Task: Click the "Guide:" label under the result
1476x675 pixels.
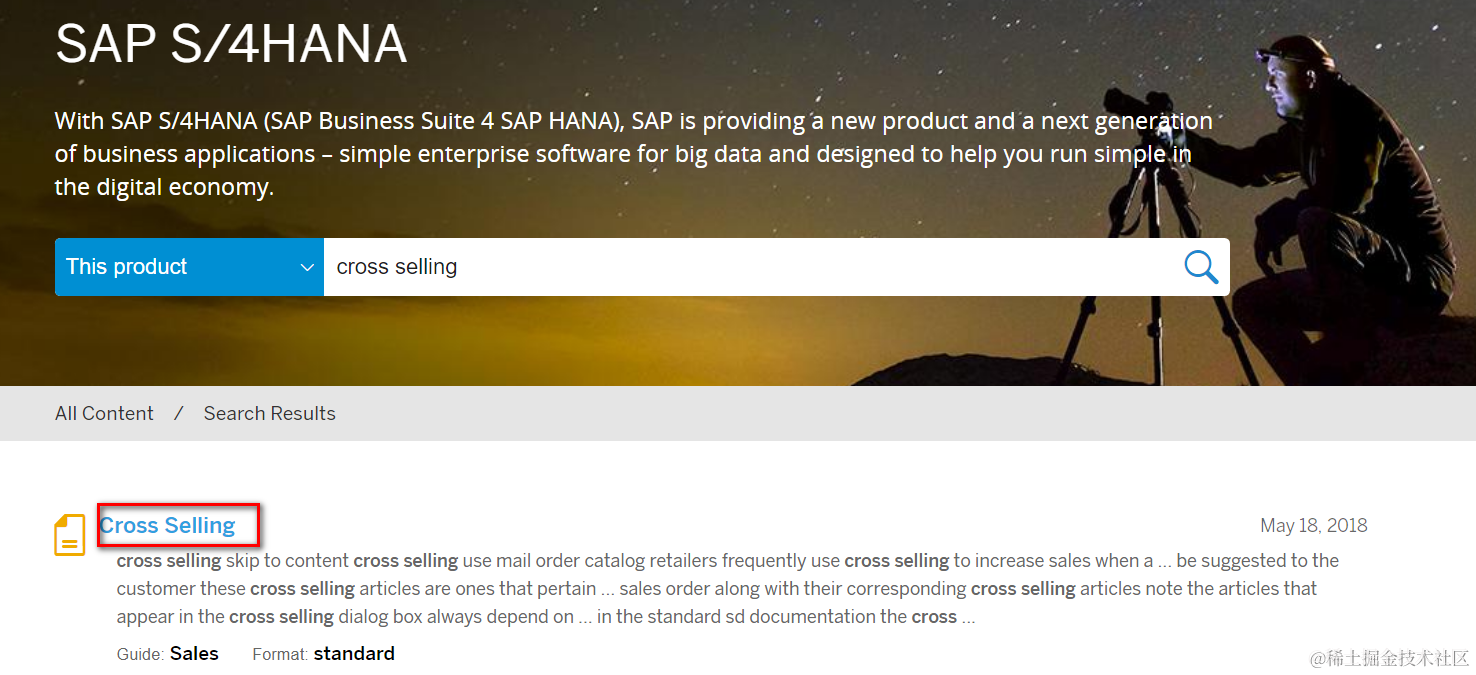Action: pos(140,655)
